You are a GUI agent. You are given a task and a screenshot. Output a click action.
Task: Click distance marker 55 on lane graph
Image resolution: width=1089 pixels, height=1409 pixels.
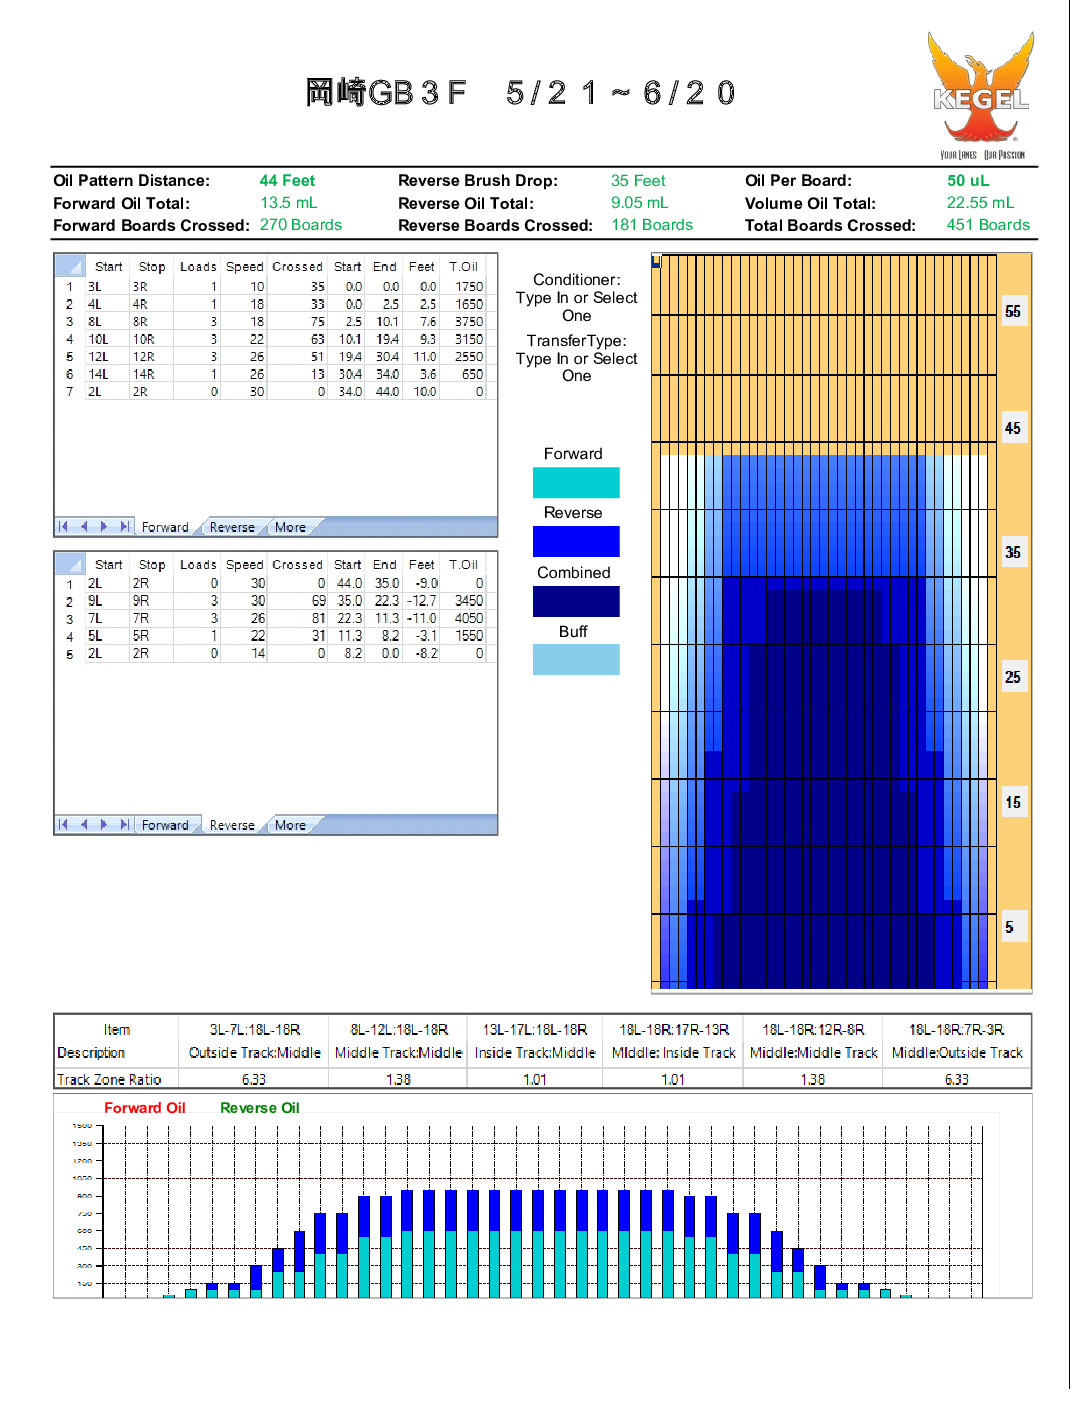(1013, 311)
